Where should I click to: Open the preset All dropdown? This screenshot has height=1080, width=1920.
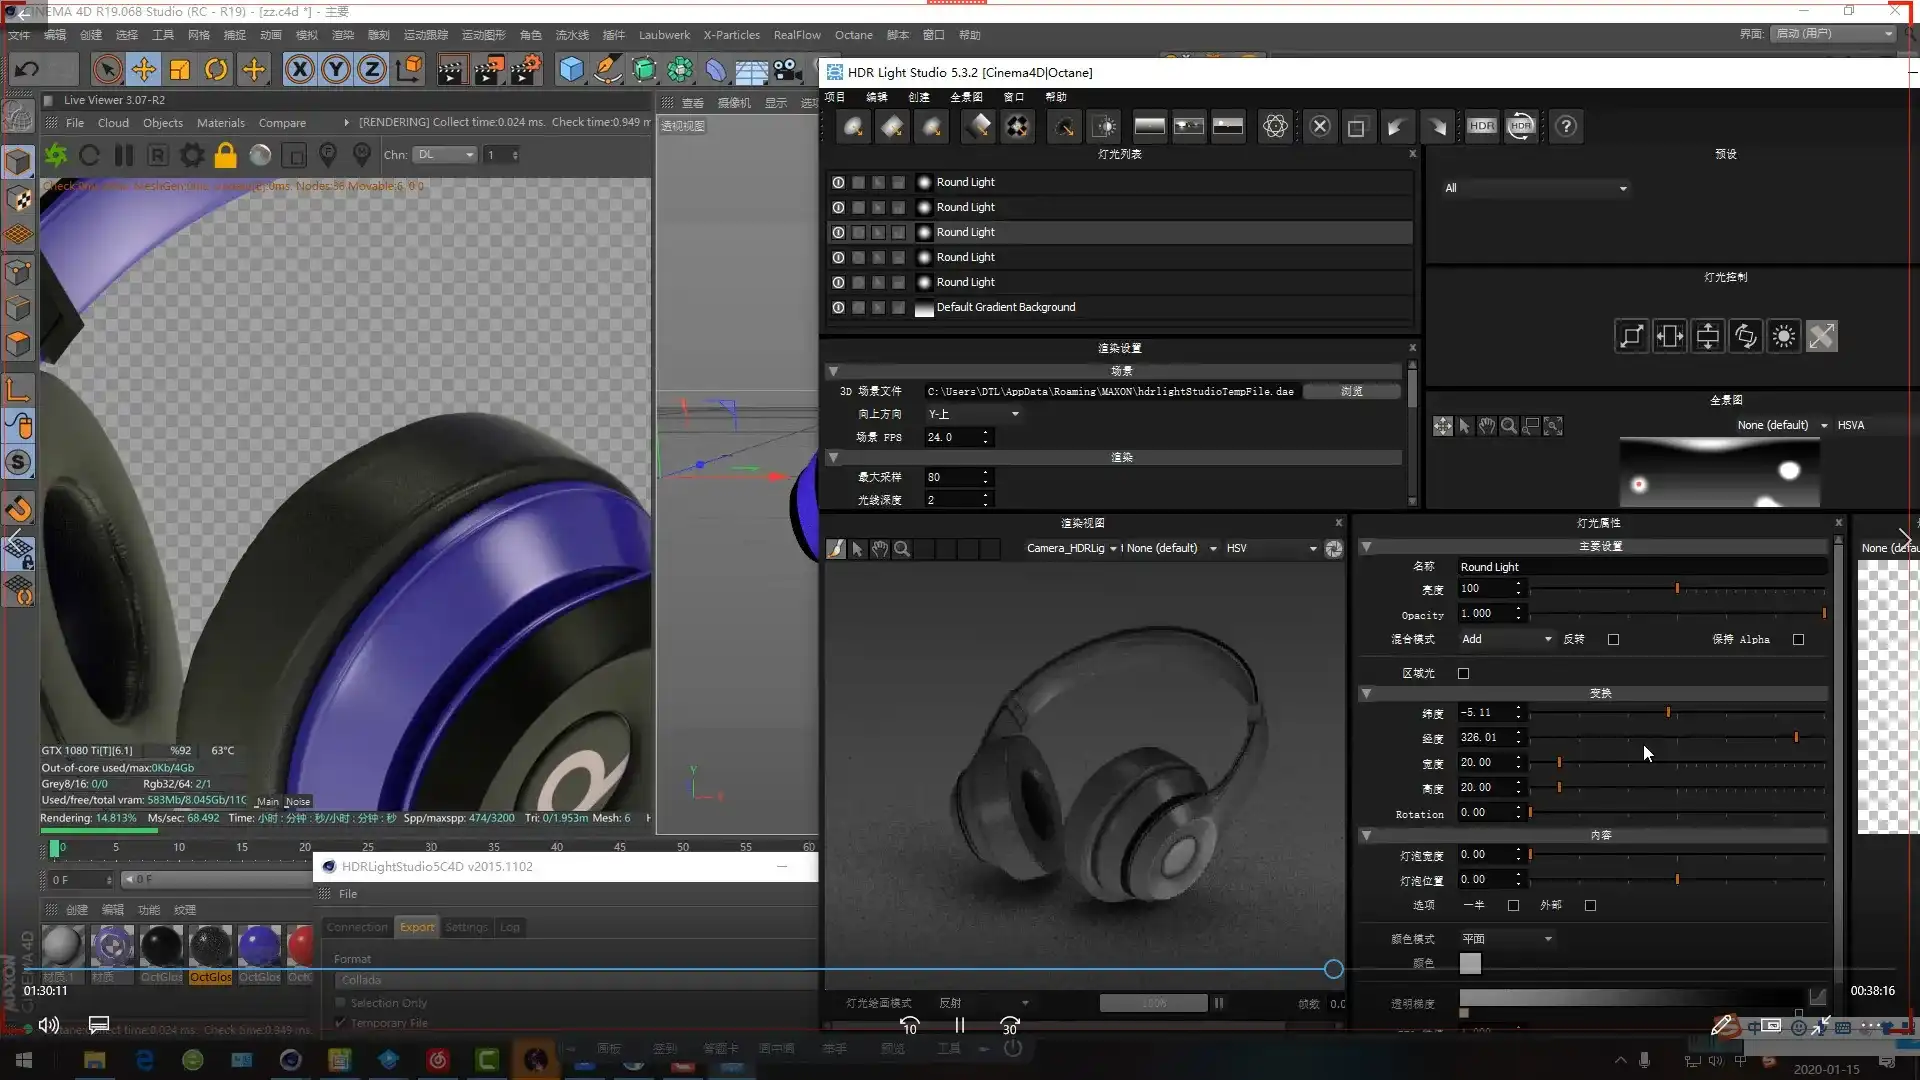[x=1535, y=188]
